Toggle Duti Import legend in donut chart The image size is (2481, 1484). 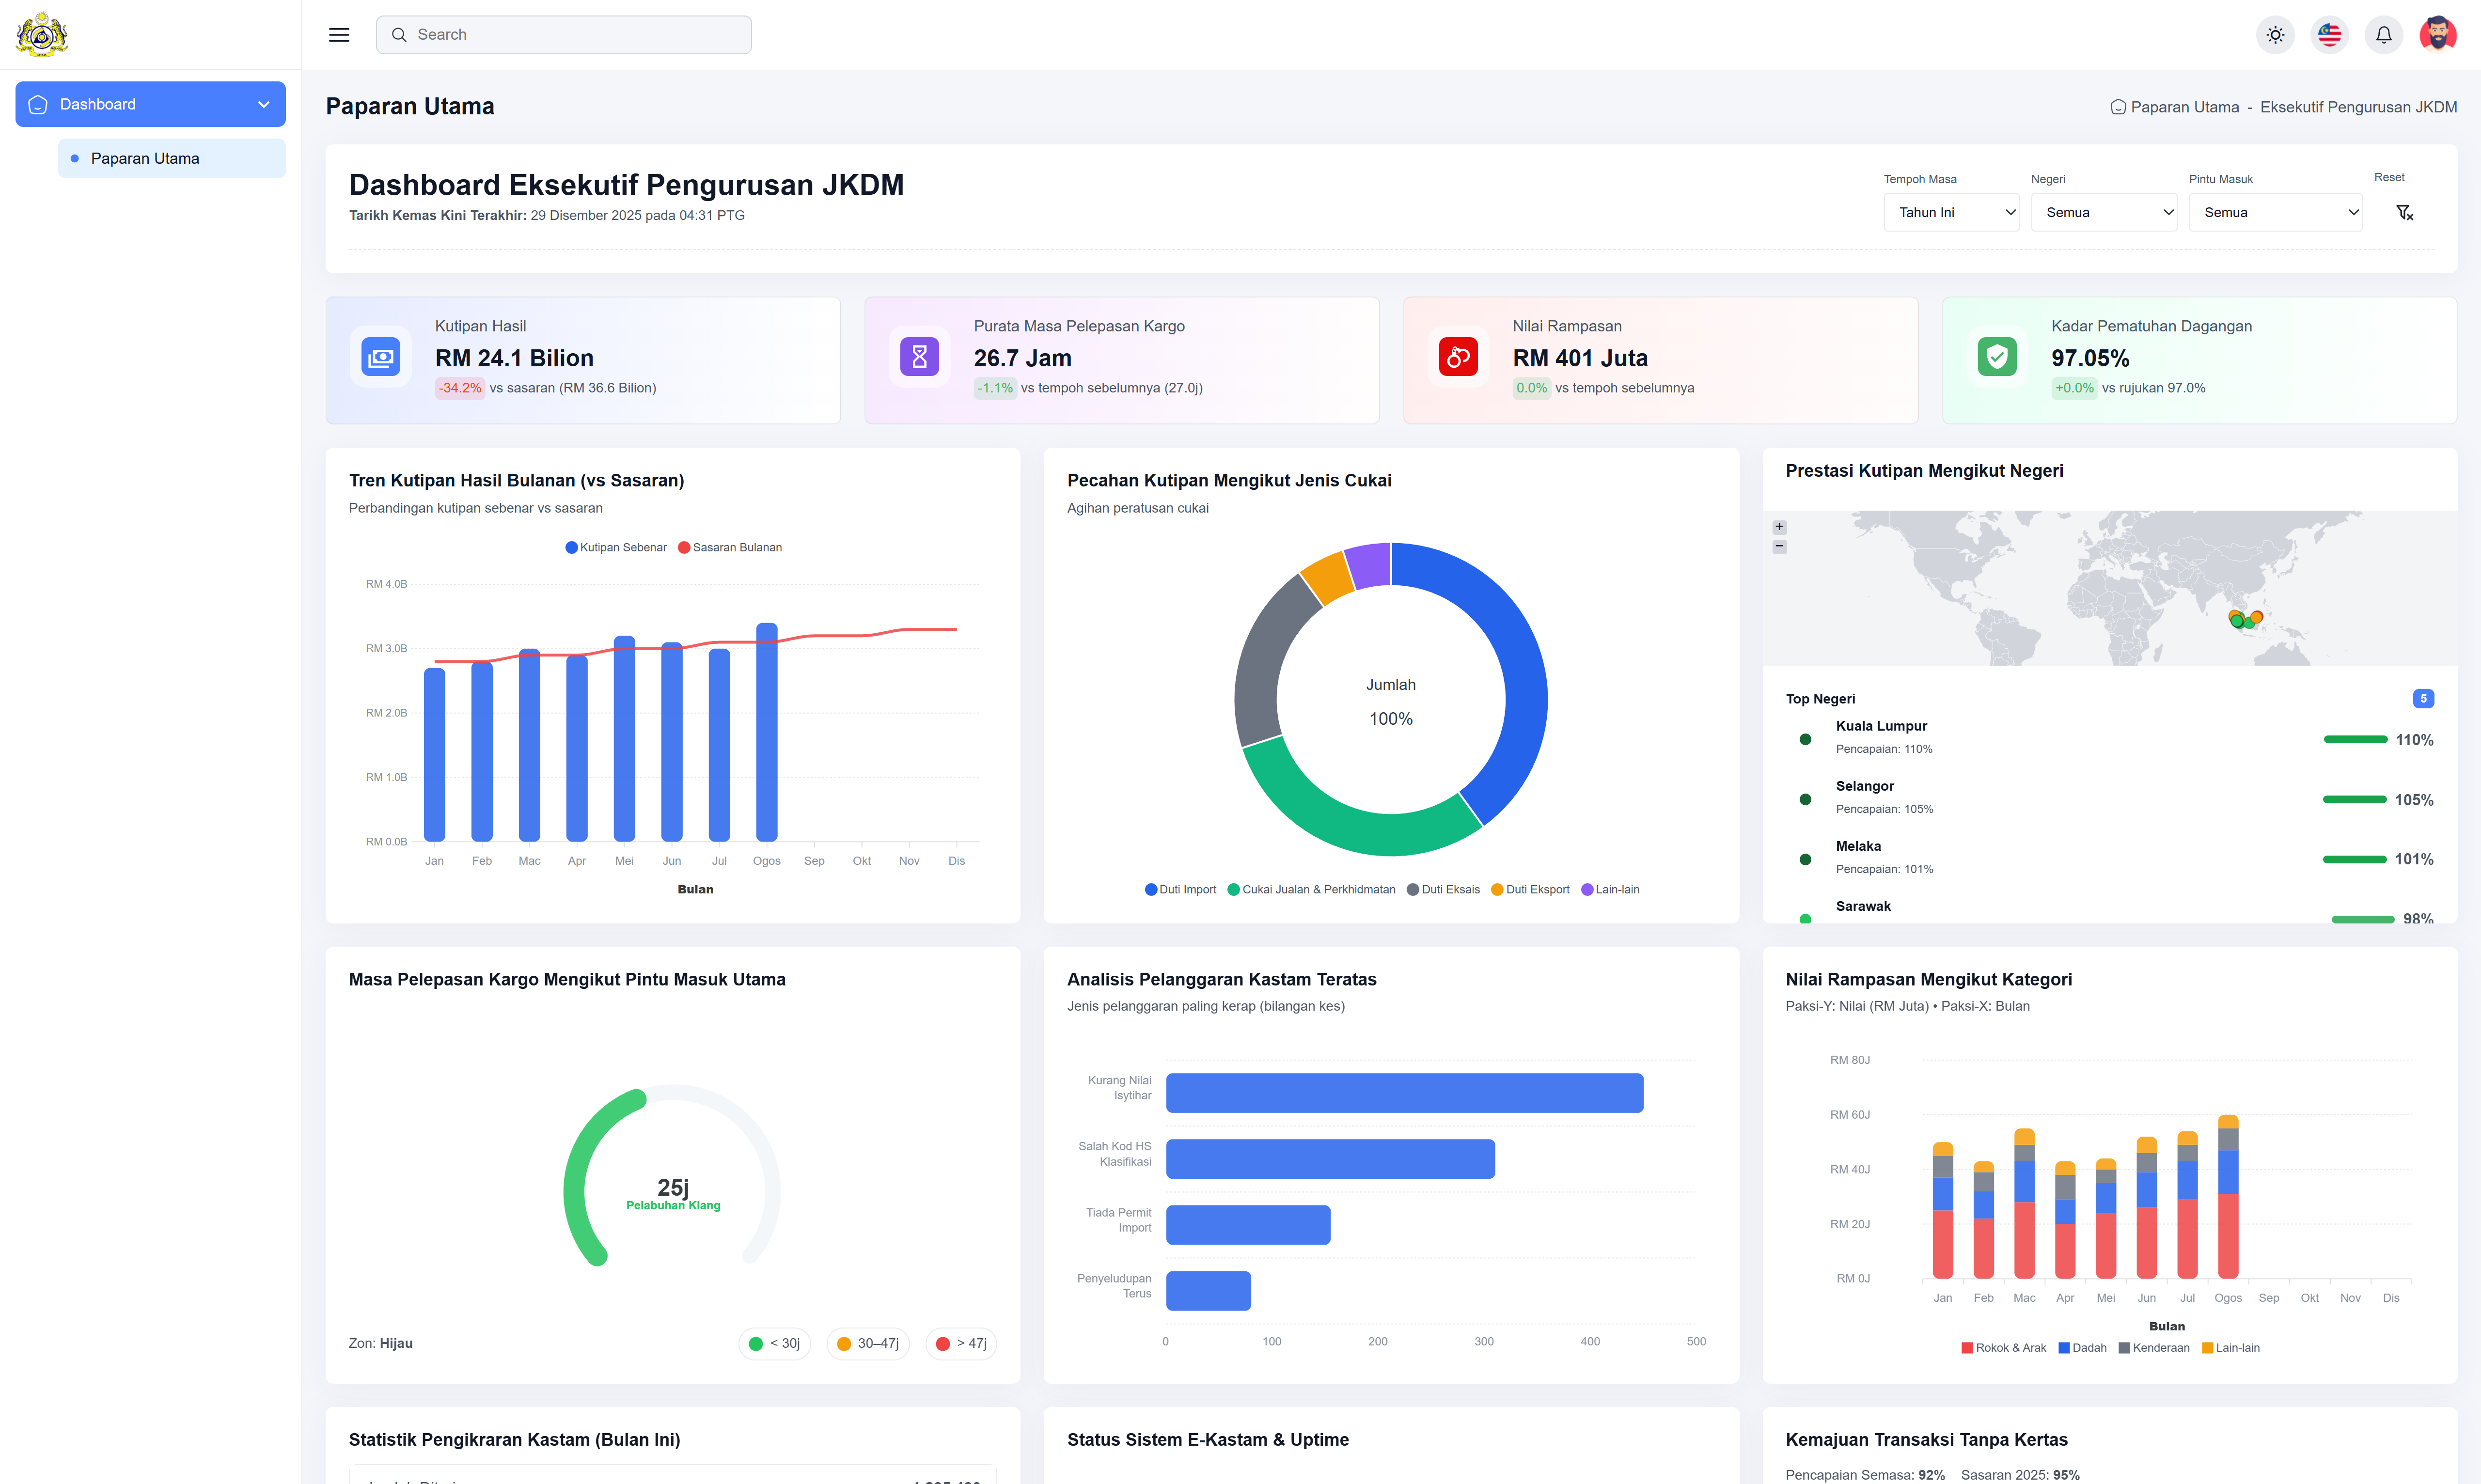(x=1180, y=889)
